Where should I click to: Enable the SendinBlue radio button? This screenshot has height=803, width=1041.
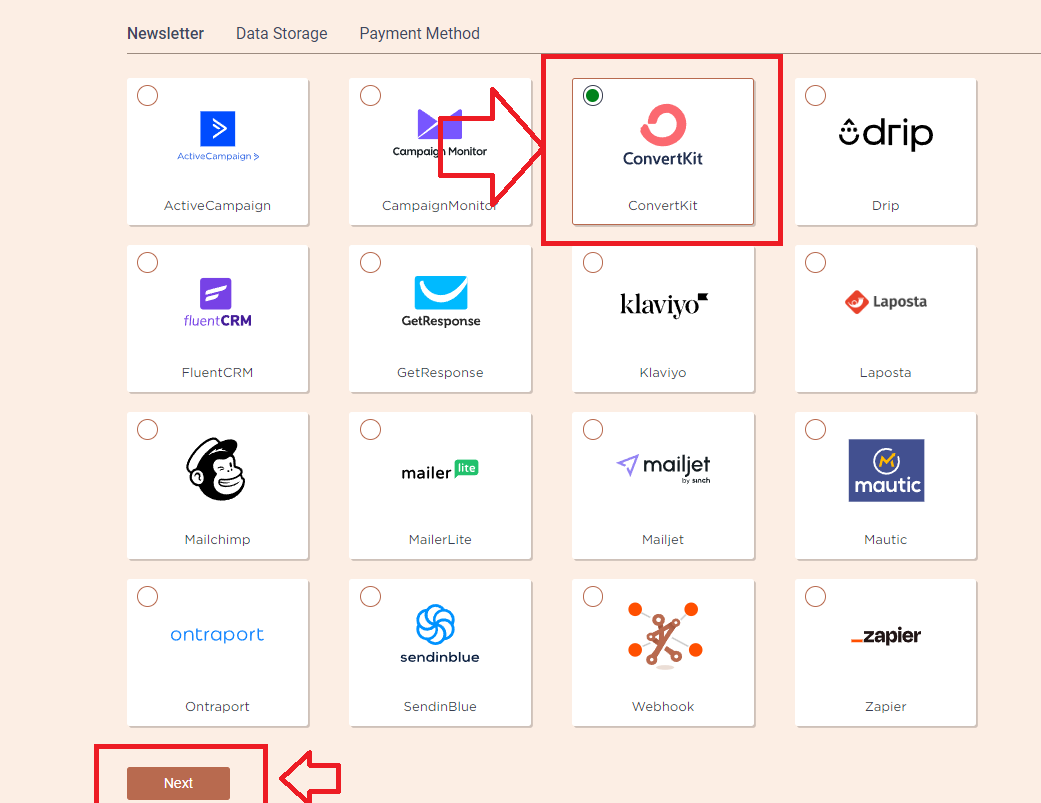370,597
